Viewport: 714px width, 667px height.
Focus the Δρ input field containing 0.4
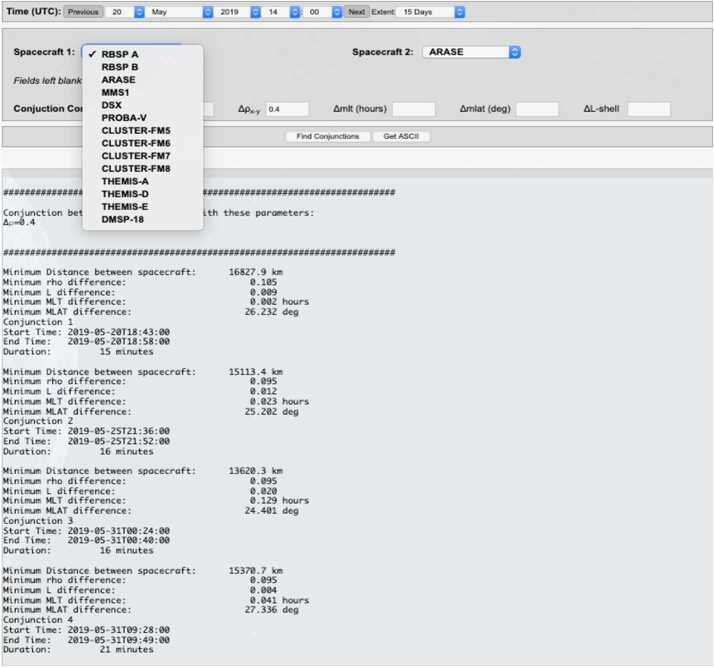point(287,109)
